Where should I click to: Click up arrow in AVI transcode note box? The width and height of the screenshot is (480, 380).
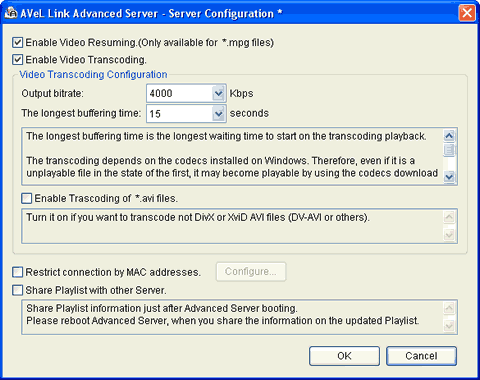tap(449, 217)
